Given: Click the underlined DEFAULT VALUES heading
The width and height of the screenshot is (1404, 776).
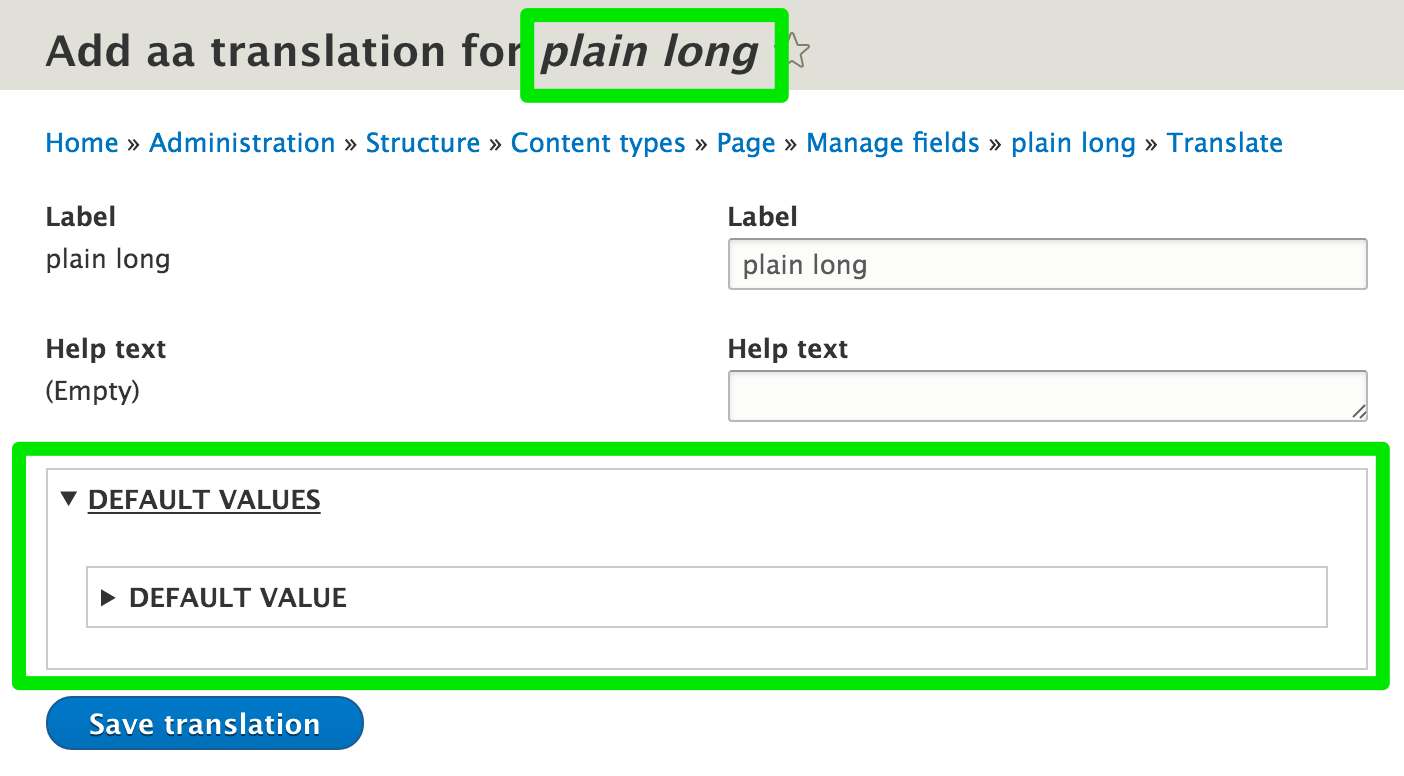Looking at the screenshot, I should 204,499.
